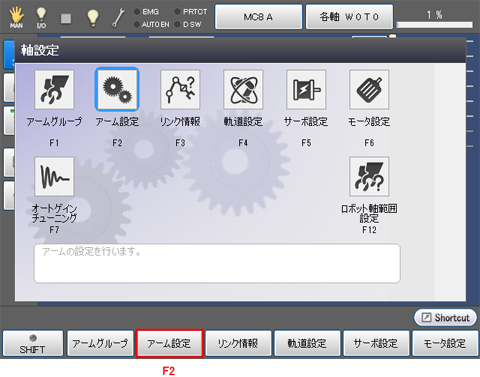Click the F7 label under オートゲインチューニング

tap(54, 230)
